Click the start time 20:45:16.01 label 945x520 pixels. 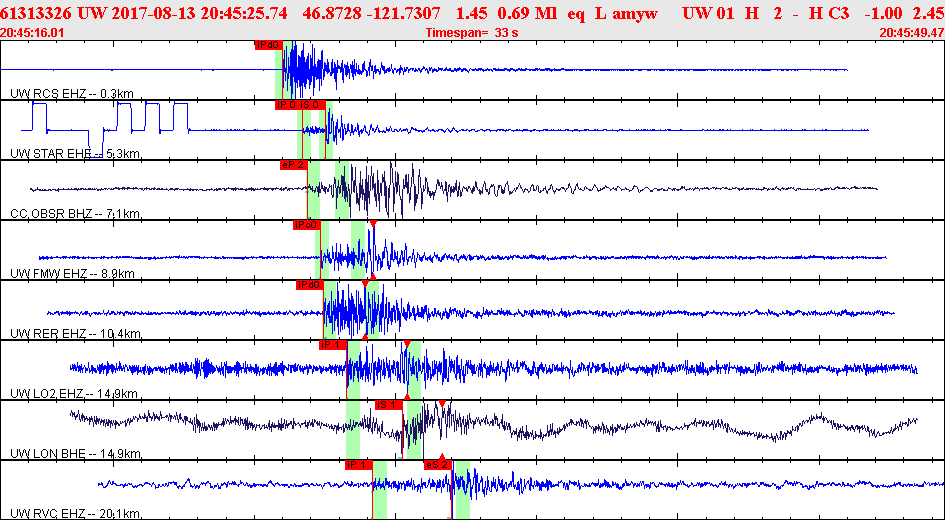pos(33,33)
